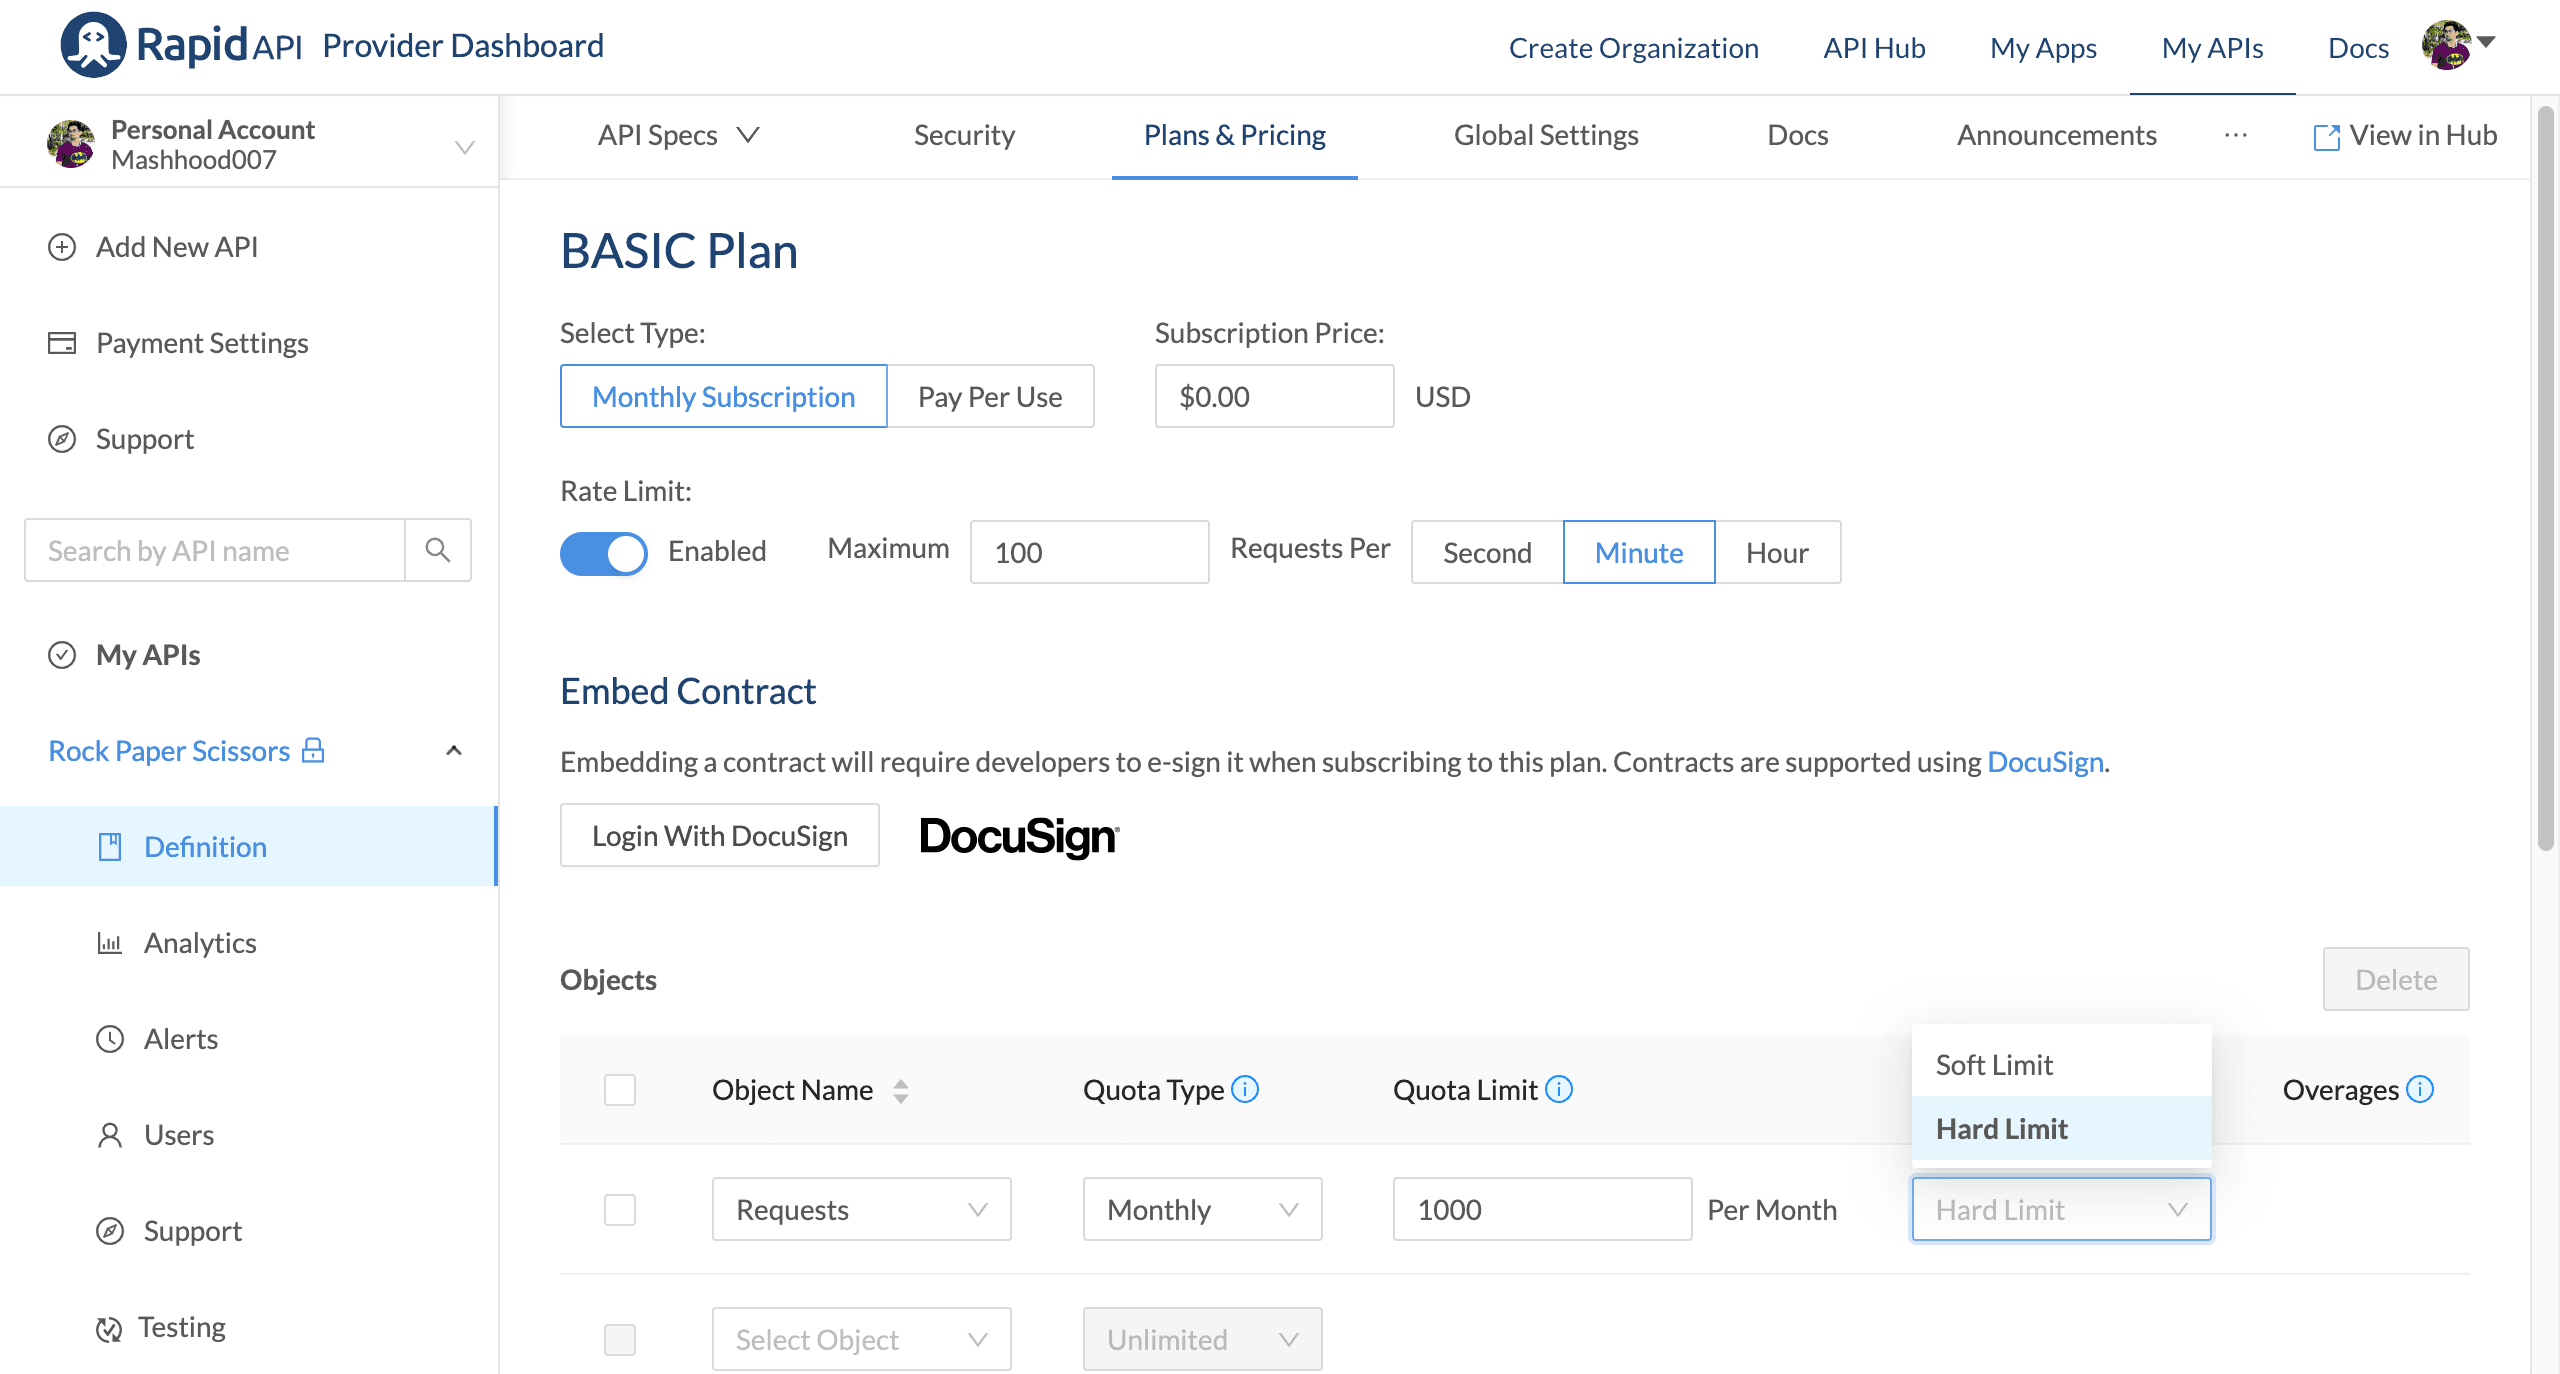Click the My APIs checkmark icon
This screenshot has height=1374, width=2560.
[62, 655]
